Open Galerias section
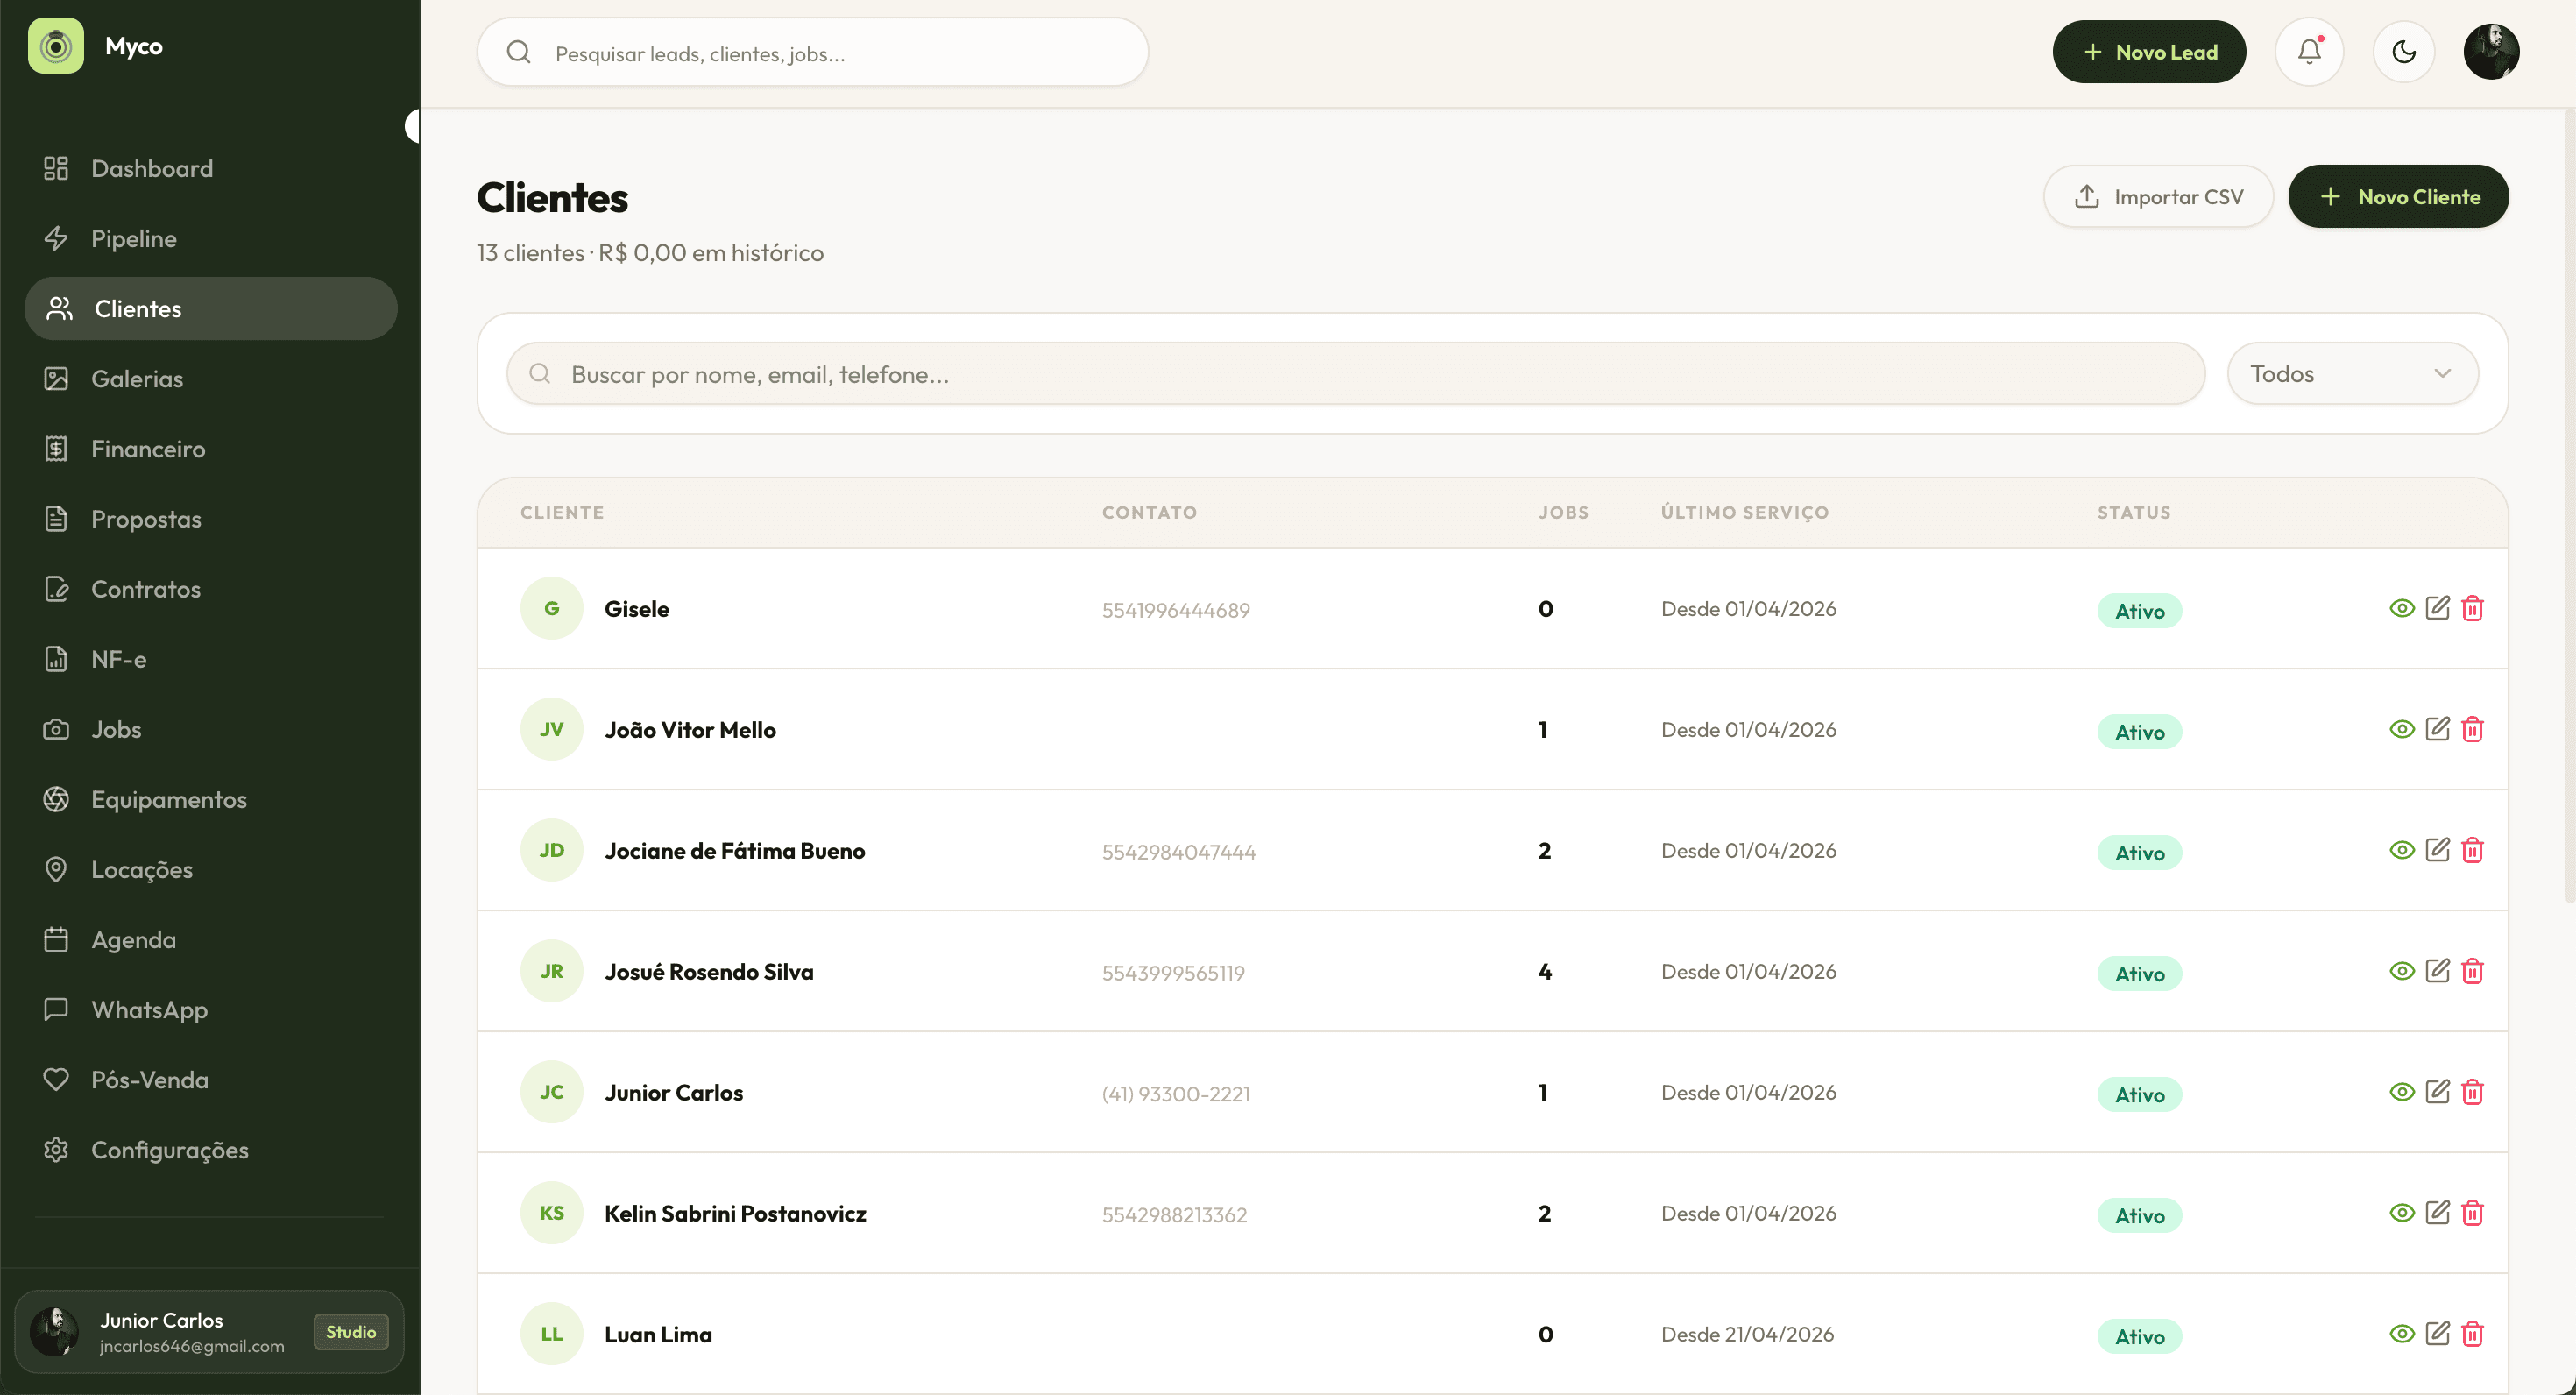The height and width of the screenshot is (1395, 2576). pos(211,378)
